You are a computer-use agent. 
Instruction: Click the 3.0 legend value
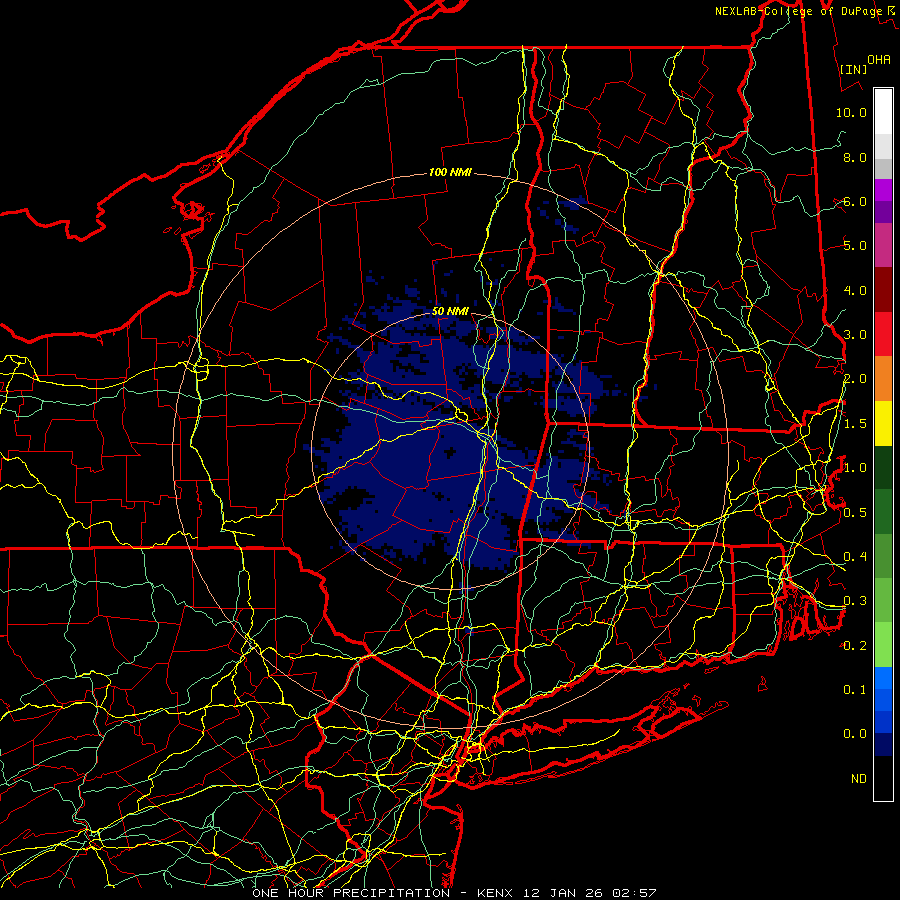(855, 335)
